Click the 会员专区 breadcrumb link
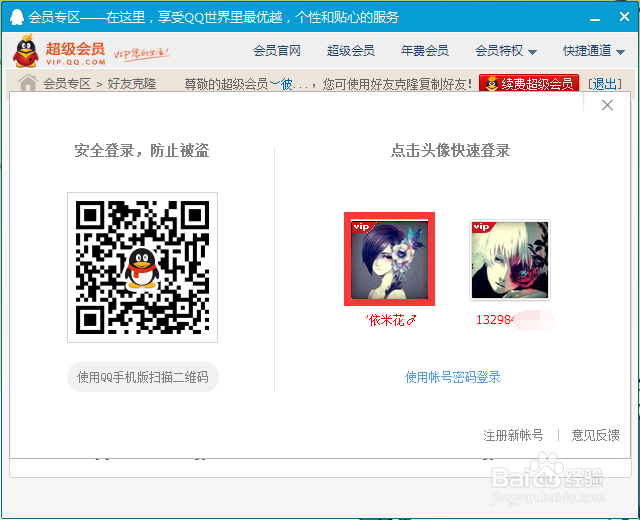 point(67,84)
